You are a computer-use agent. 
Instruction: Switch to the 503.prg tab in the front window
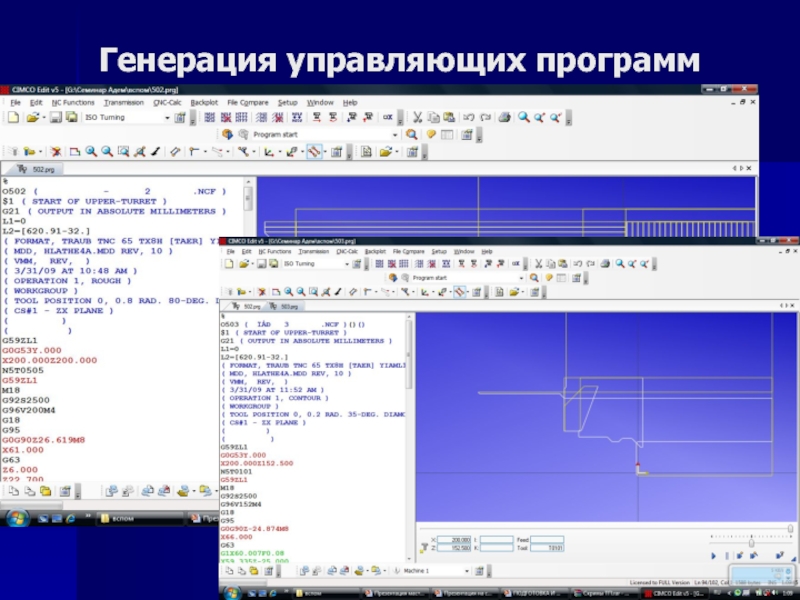pyautogui.click(x=289, y=307)
